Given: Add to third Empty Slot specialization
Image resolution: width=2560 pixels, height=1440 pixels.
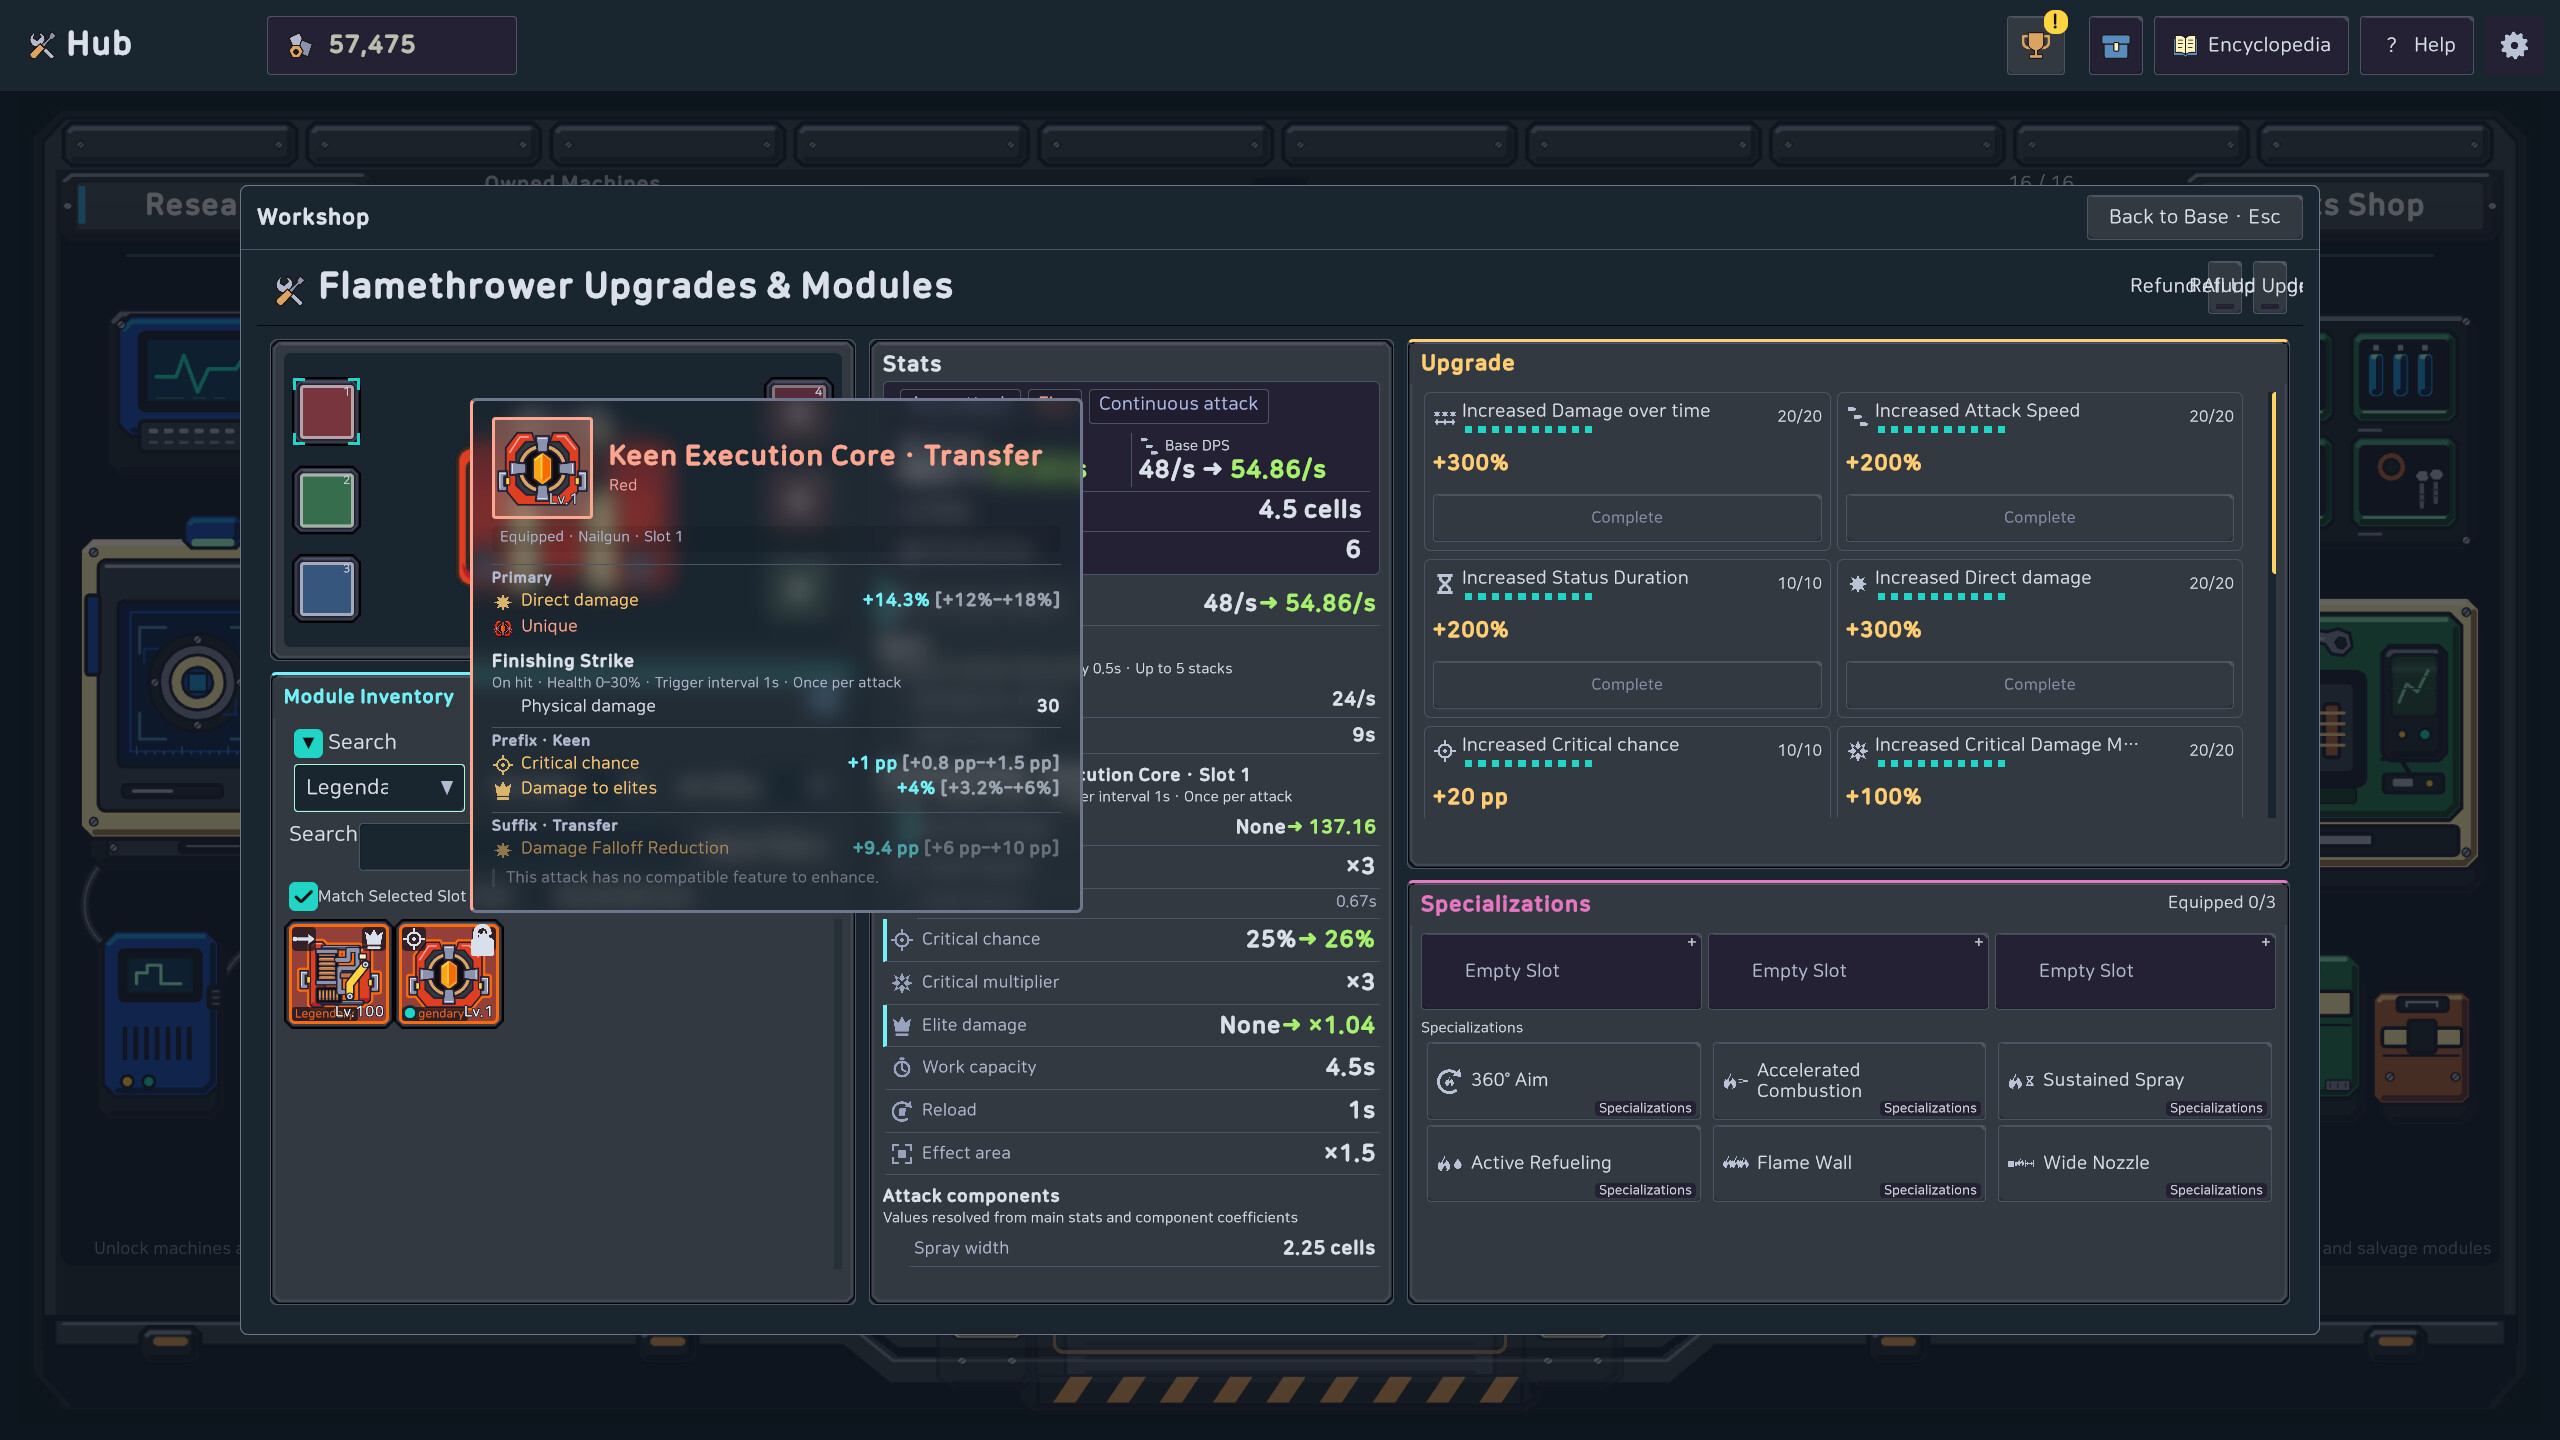Looking at the screenshot, I should pyautogui.click(x=2135, y=971).
